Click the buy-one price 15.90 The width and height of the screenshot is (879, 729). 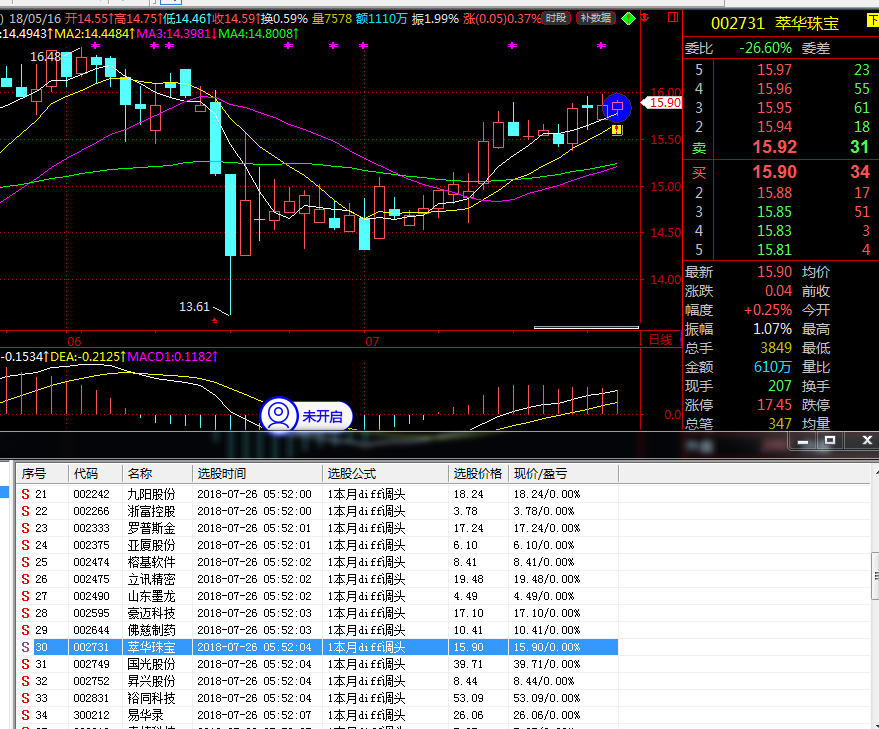774,172
